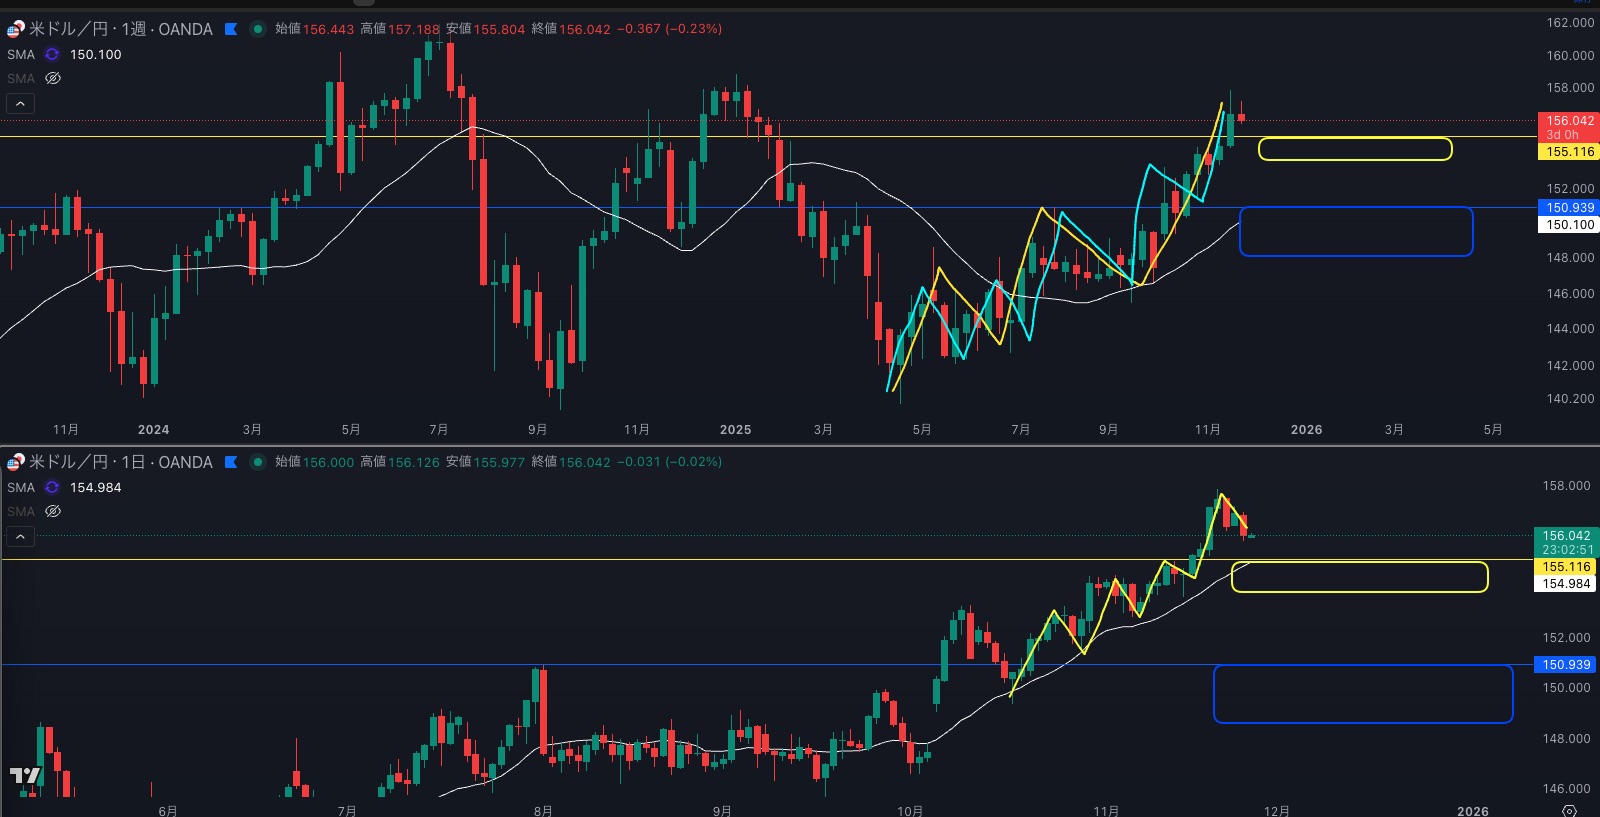Viewport: 1600px width, 817px height.
Task: Click the USD/JPY flag icon on weekly chart
Action: point(15,29)
